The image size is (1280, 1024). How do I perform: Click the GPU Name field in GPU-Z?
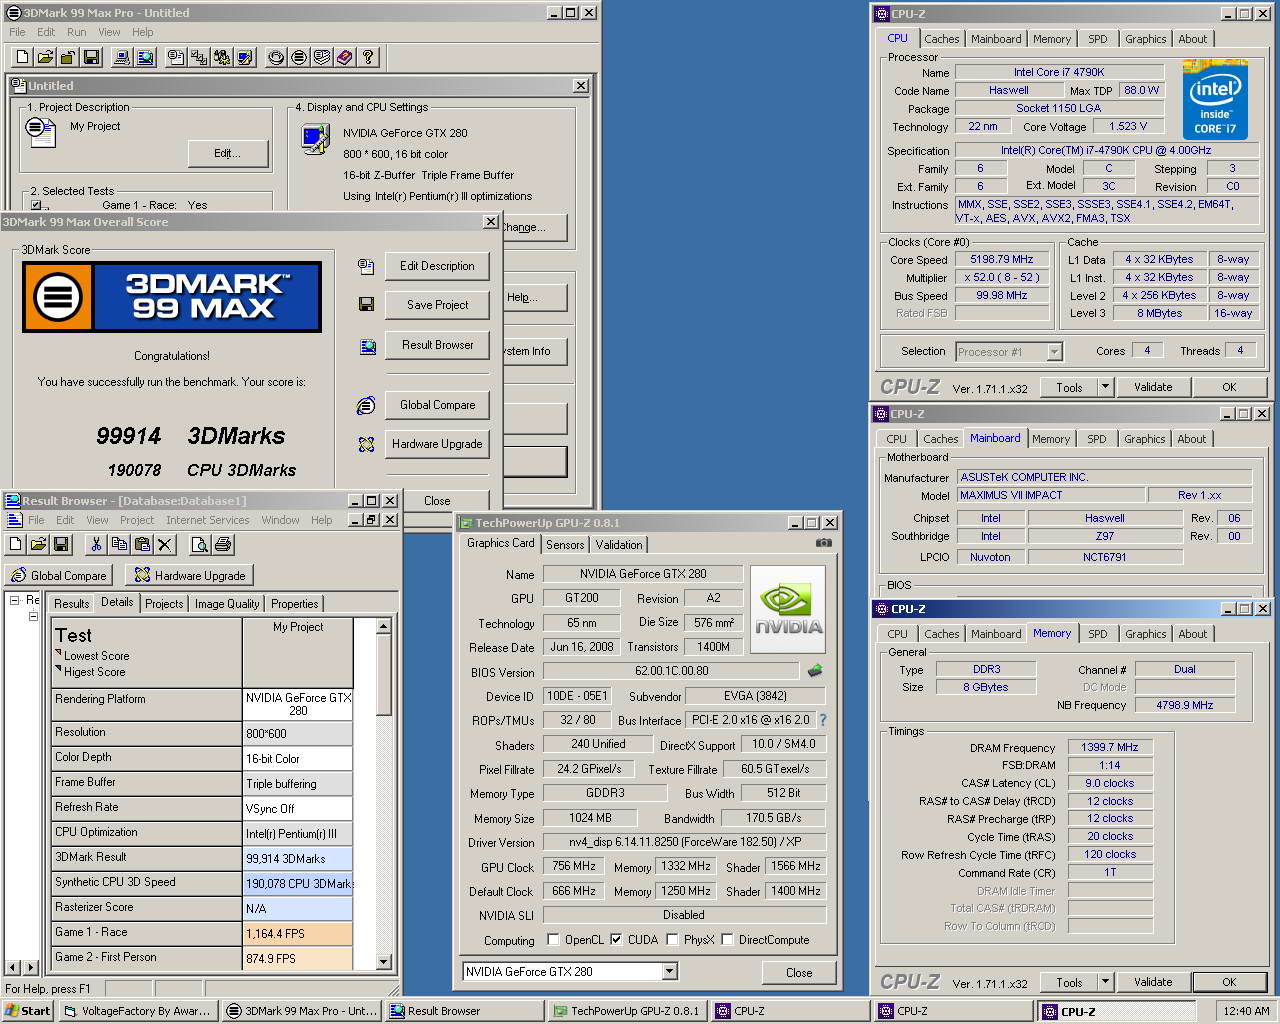pos(643,574)
